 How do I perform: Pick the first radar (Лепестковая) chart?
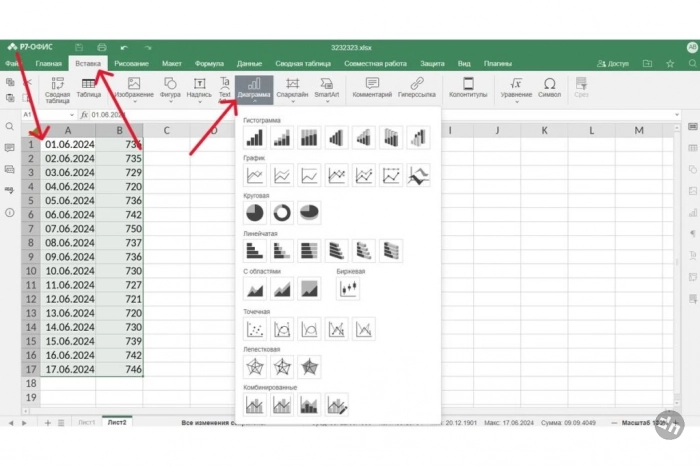(255, 367)
